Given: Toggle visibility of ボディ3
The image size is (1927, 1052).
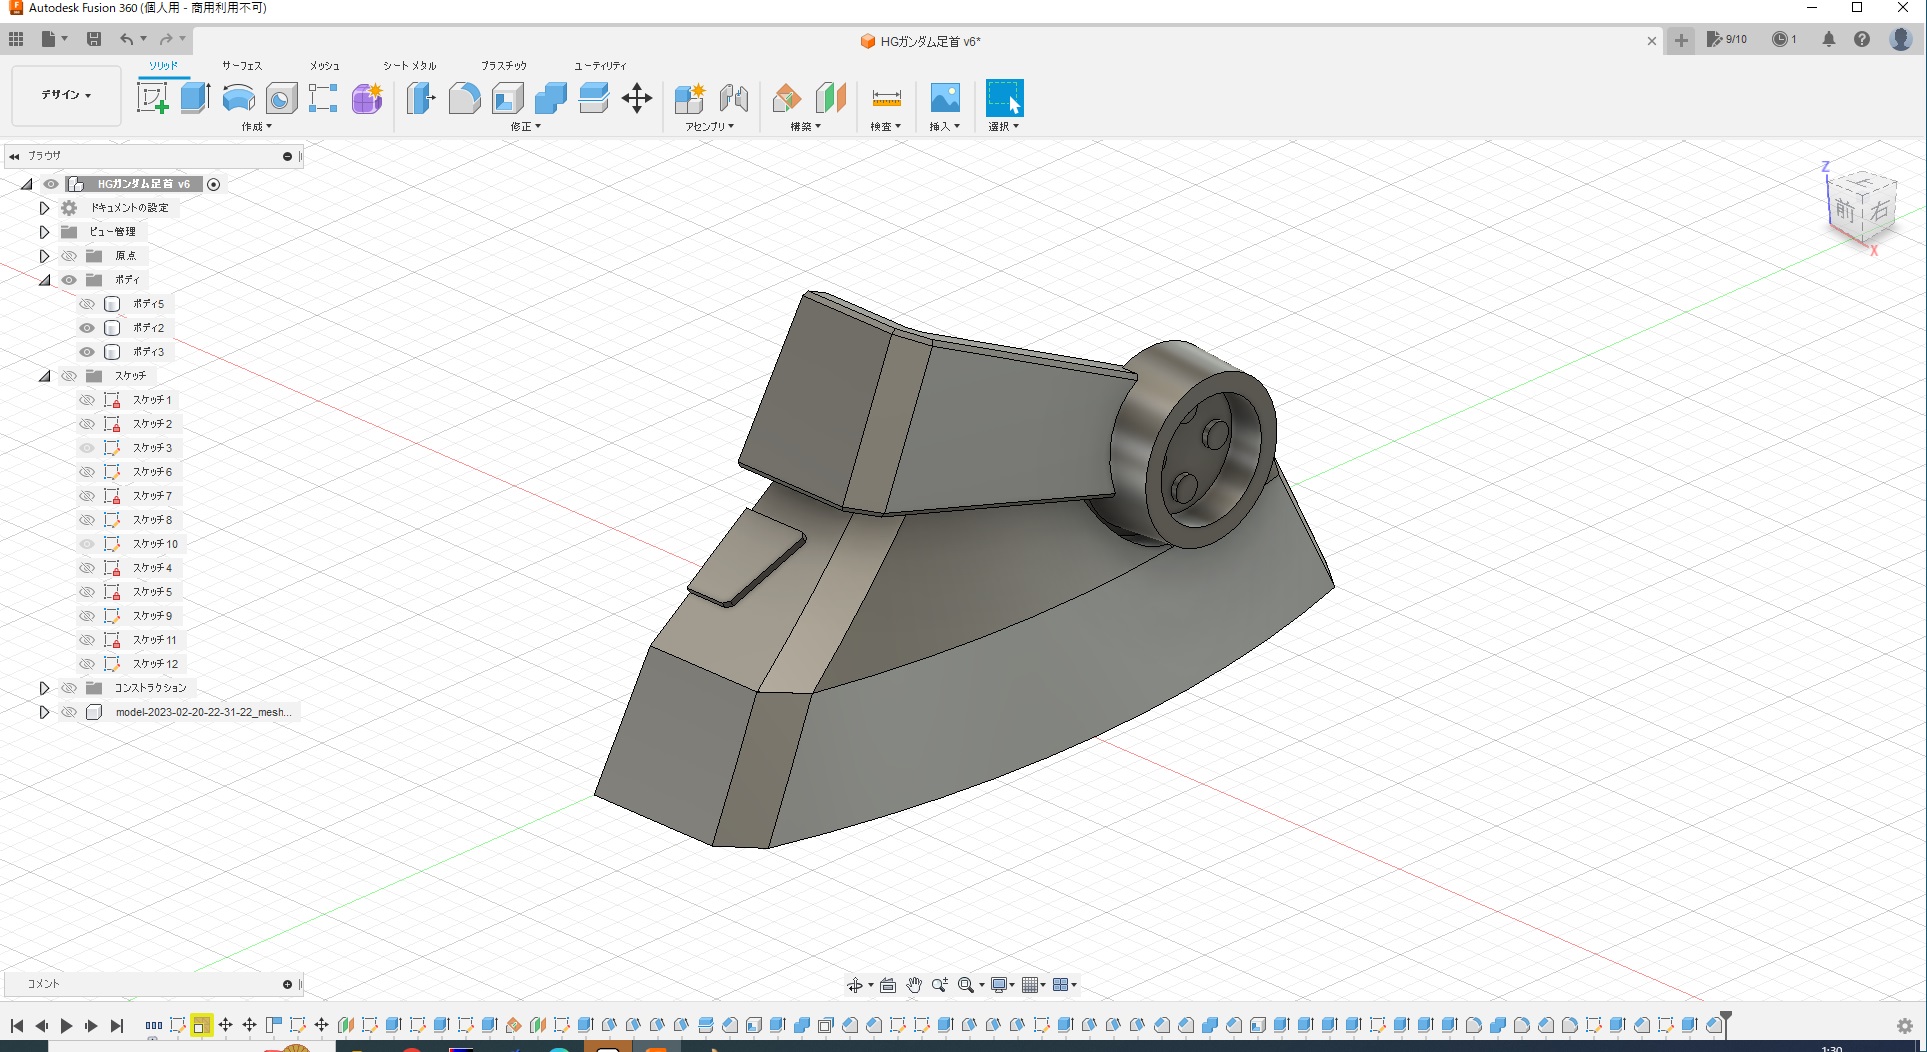Looking at the screenshot, I should 87,352.
